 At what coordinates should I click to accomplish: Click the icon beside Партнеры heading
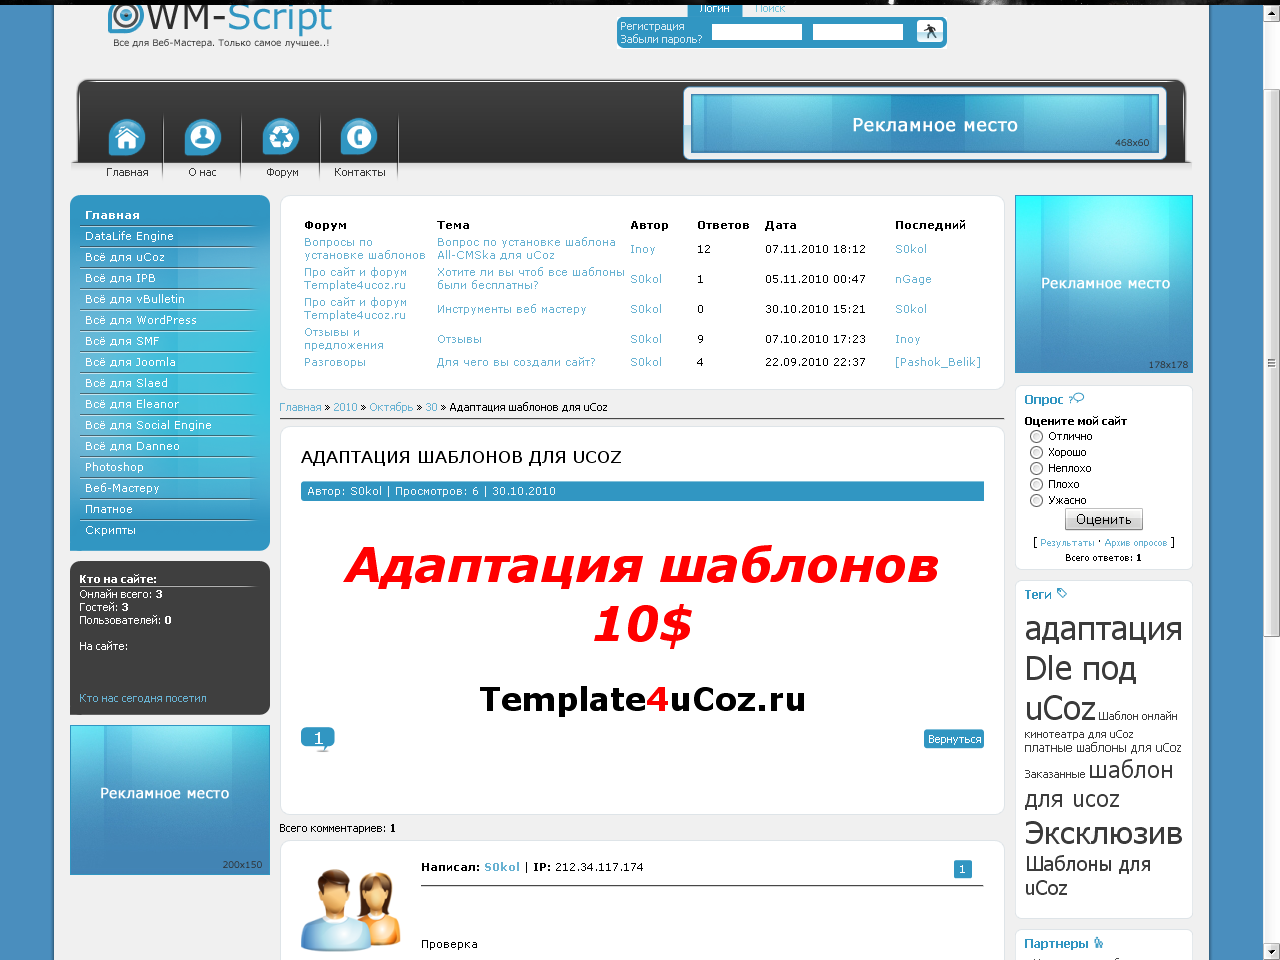tap(1098, 942)
